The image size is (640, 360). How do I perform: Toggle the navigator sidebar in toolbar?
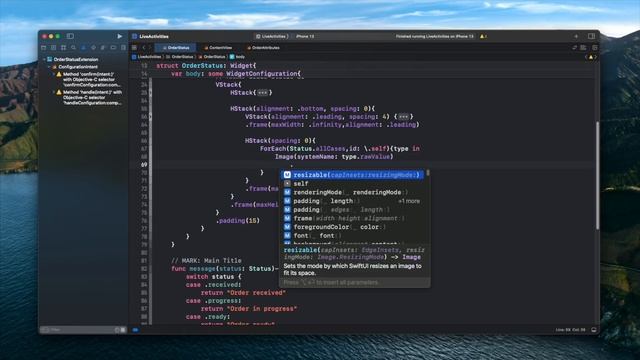pyautogui.click(x=70, y=36)
